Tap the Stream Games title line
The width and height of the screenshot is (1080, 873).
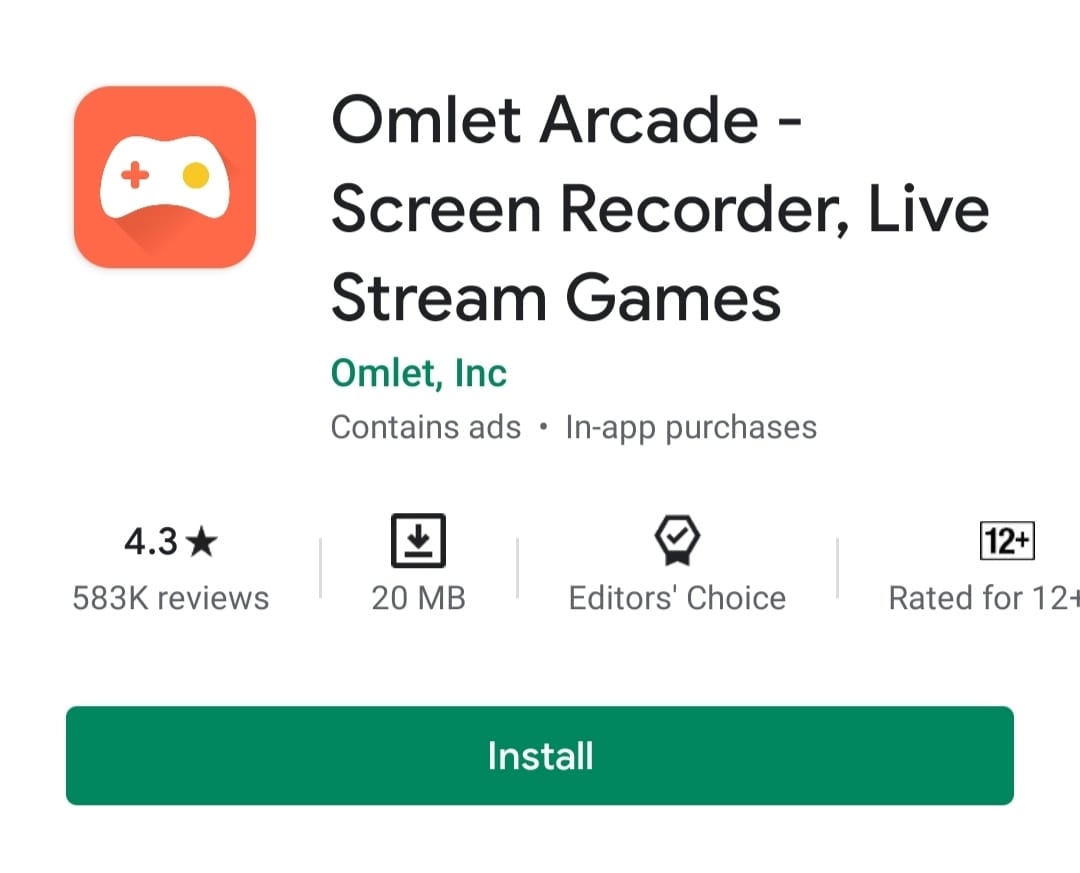[x=556, y=298]
